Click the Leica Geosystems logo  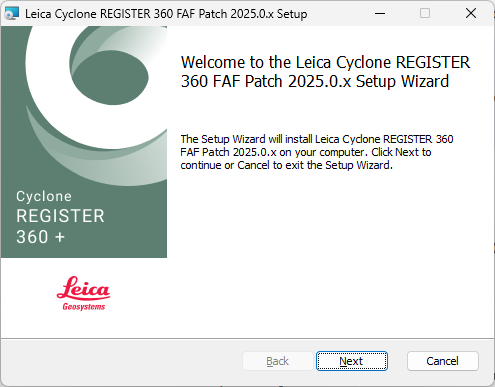tap(83, 293)
